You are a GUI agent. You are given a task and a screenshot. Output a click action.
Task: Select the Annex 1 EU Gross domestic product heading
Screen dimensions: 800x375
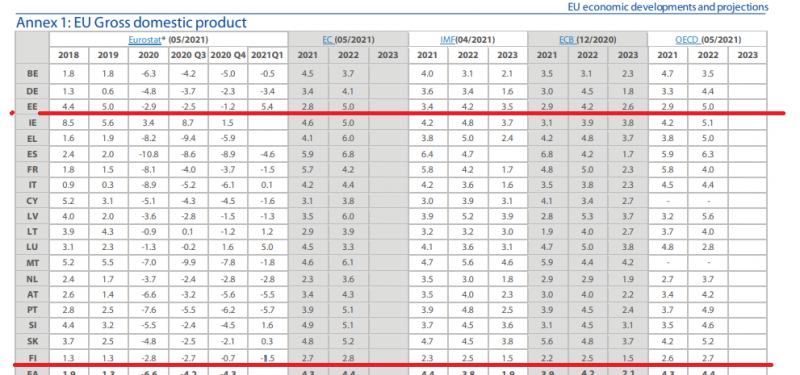[132, 22]
